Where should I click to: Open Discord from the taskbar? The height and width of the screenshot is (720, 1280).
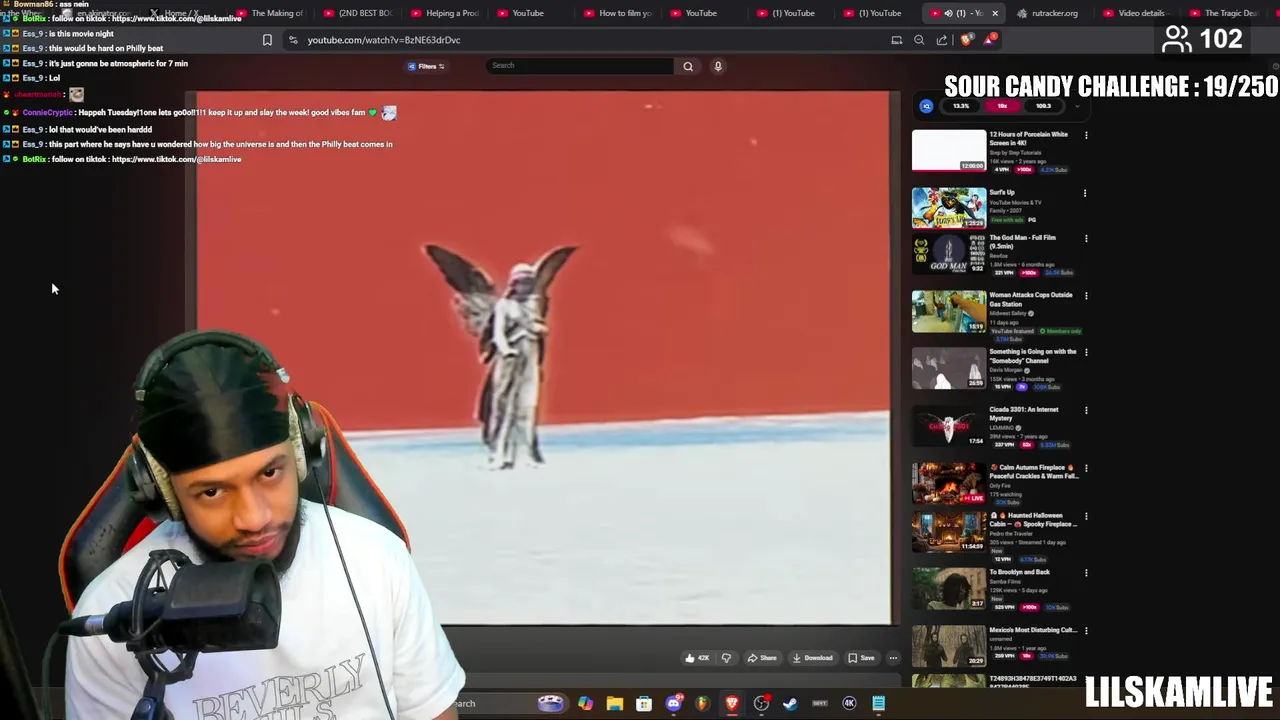click(673, 704)
